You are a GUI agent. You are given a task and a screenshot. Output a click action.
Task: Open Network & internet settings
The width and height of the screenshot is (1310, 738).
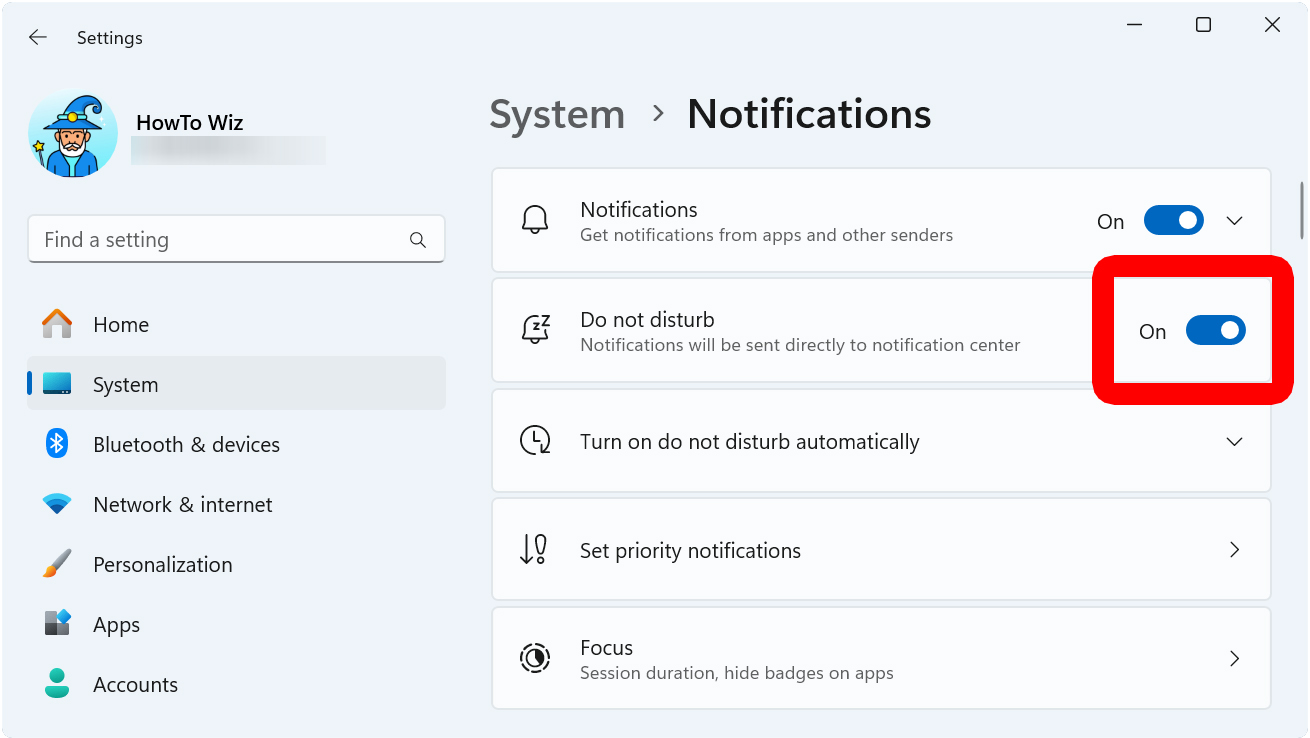(x=182, y=504)
